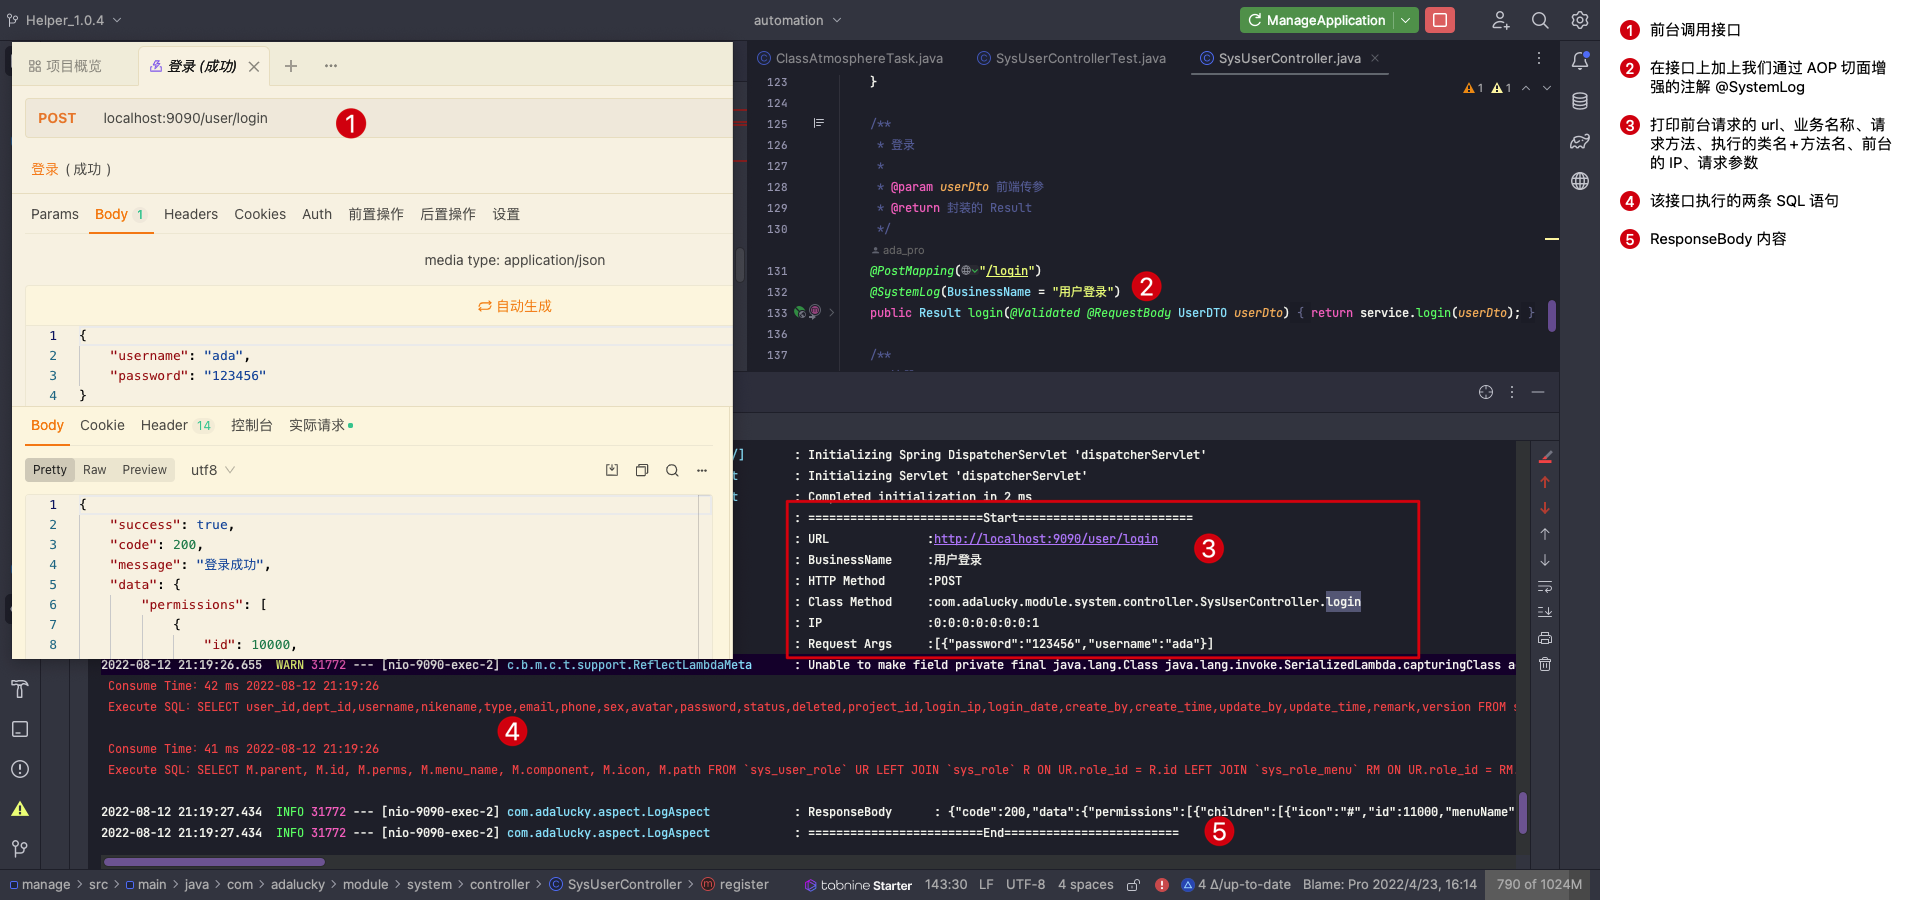Click the console horizontal scrollbar

tap(214, 861)
